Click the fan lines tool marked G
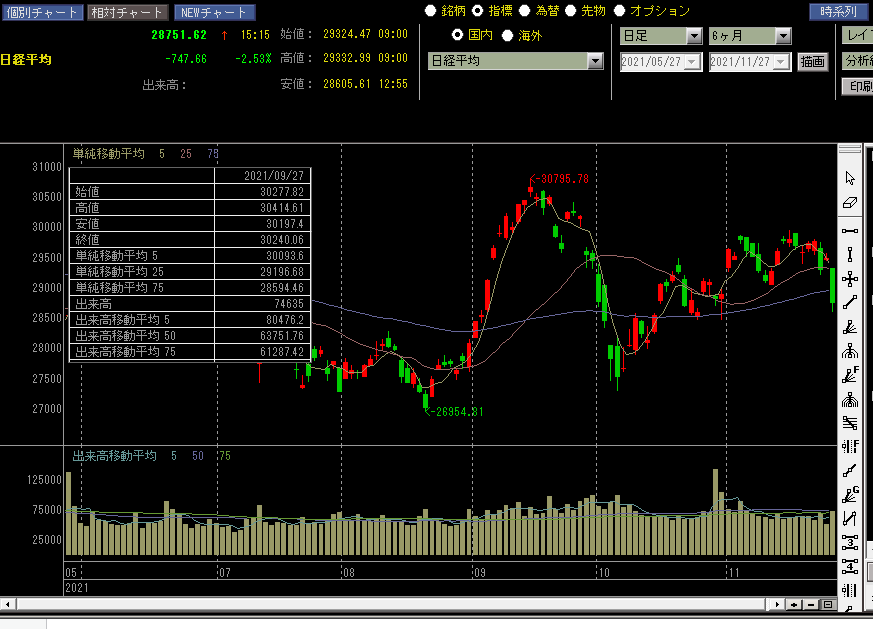 [850, 494]
